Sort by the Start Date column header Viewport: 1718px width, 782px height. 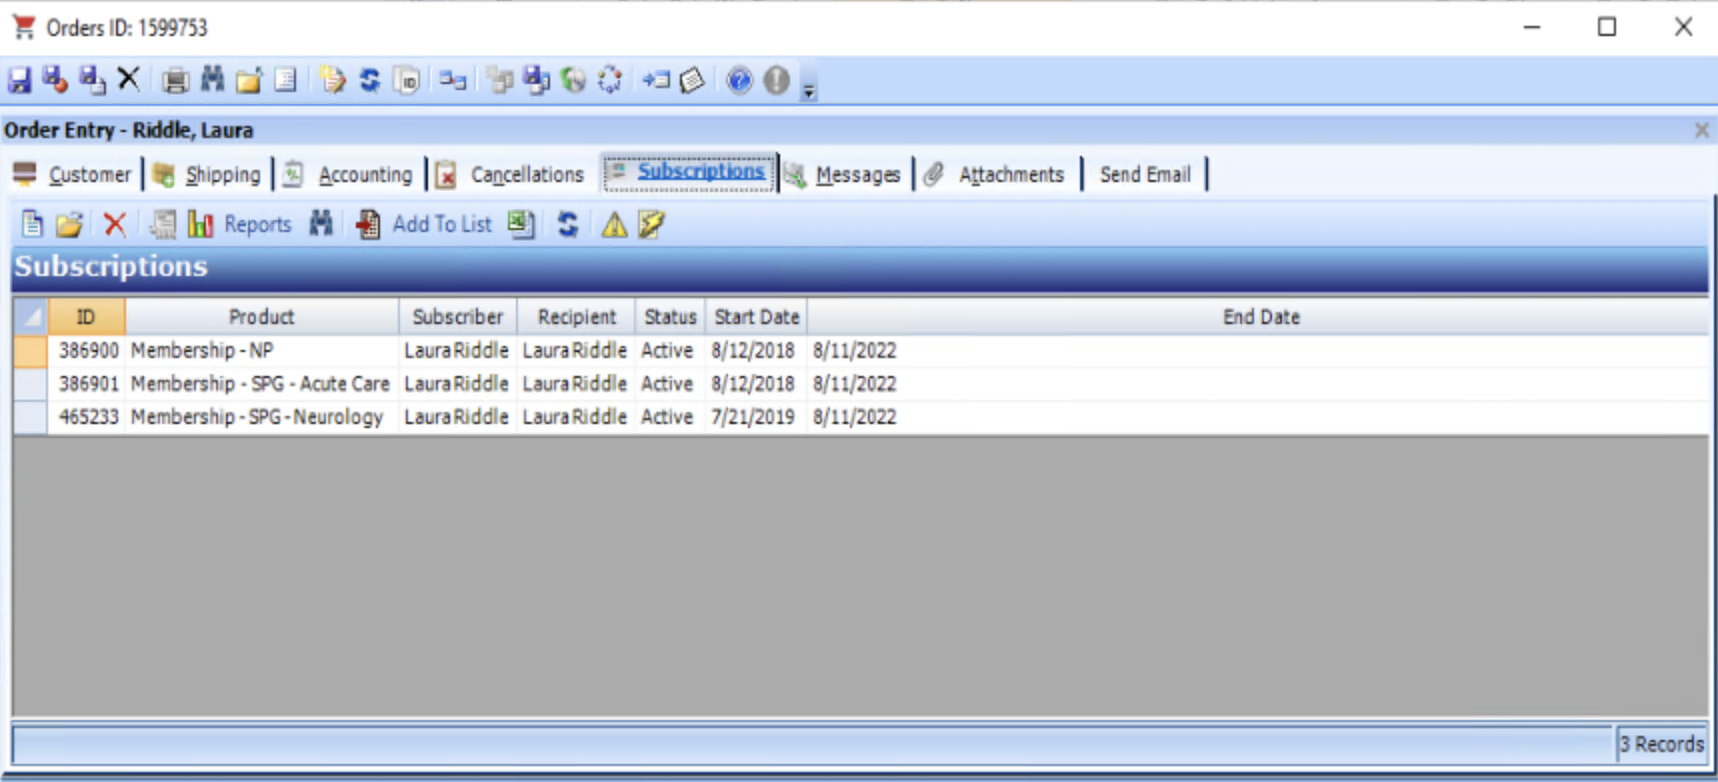(756, 317)
